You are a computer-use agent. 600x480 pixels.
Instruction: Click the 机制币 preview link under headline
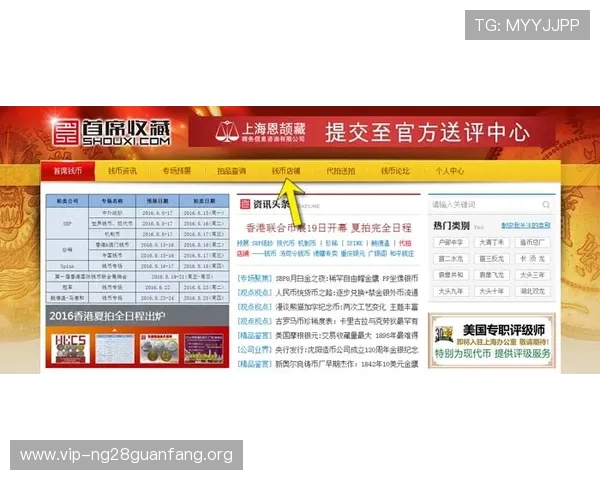click(x=307, y=243)
